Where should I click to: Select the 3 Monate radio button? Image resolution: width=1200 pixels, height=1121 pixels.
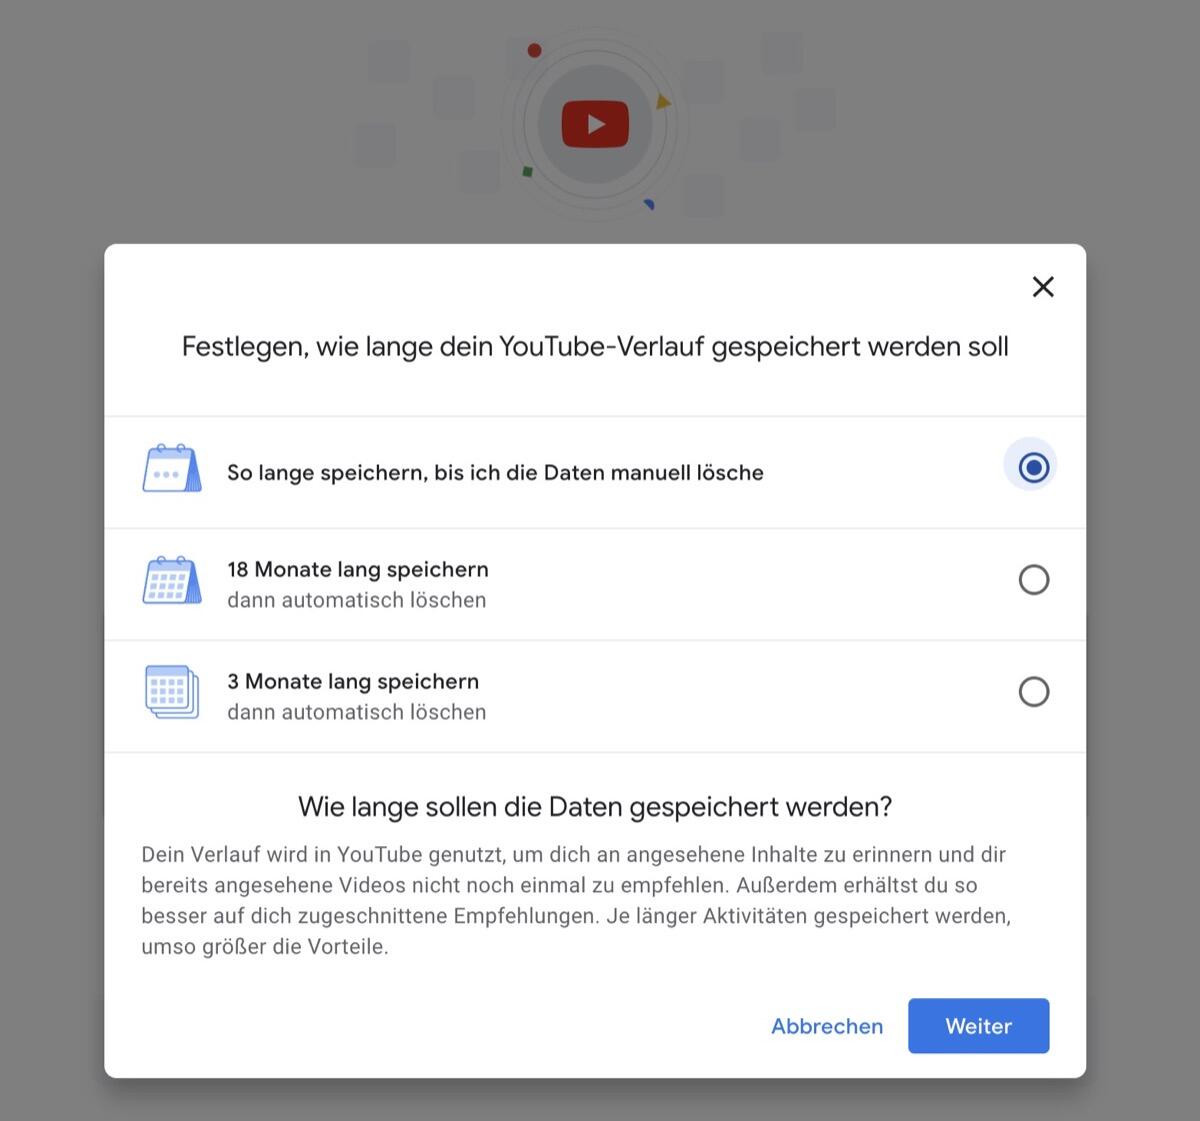coord(1033,692)
